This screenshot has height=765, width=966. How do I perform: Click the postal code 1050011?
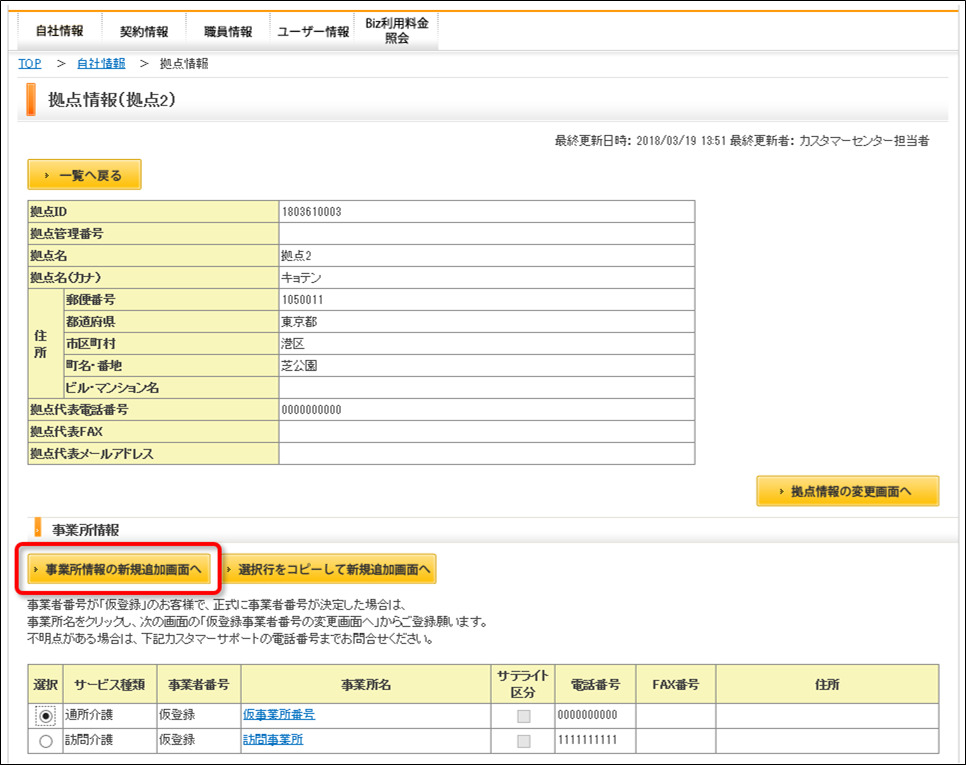tap(302, 300)
